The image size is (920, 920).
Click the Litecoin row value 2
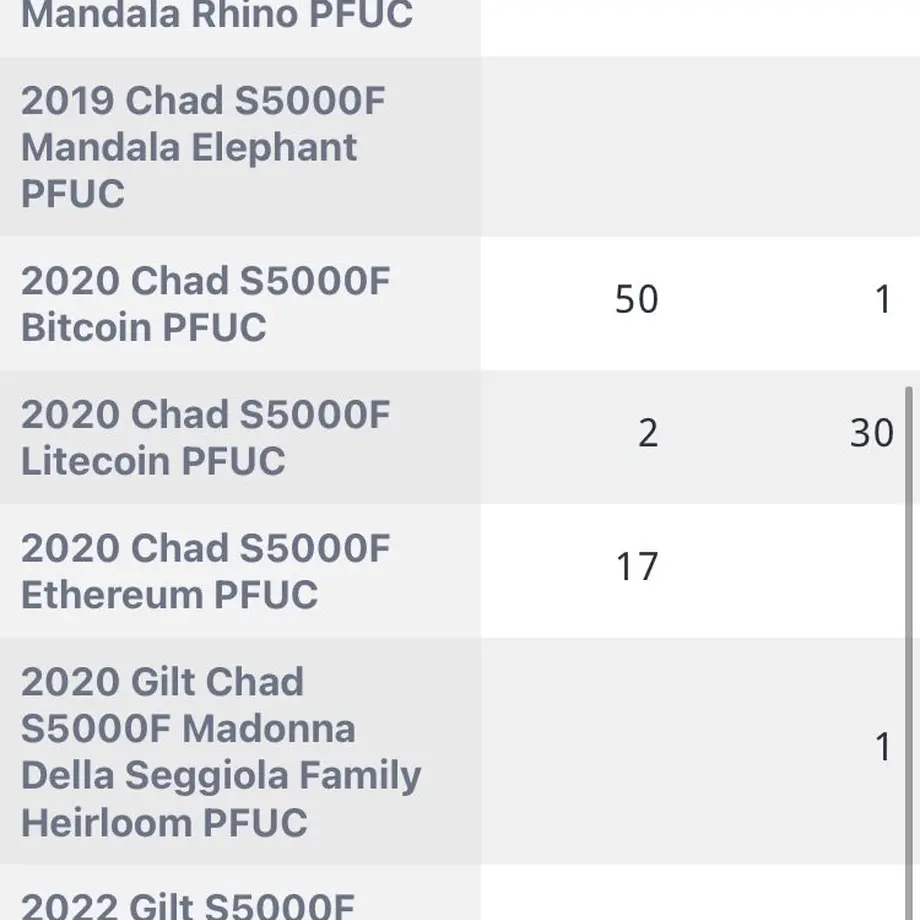[x=648, y=433]
